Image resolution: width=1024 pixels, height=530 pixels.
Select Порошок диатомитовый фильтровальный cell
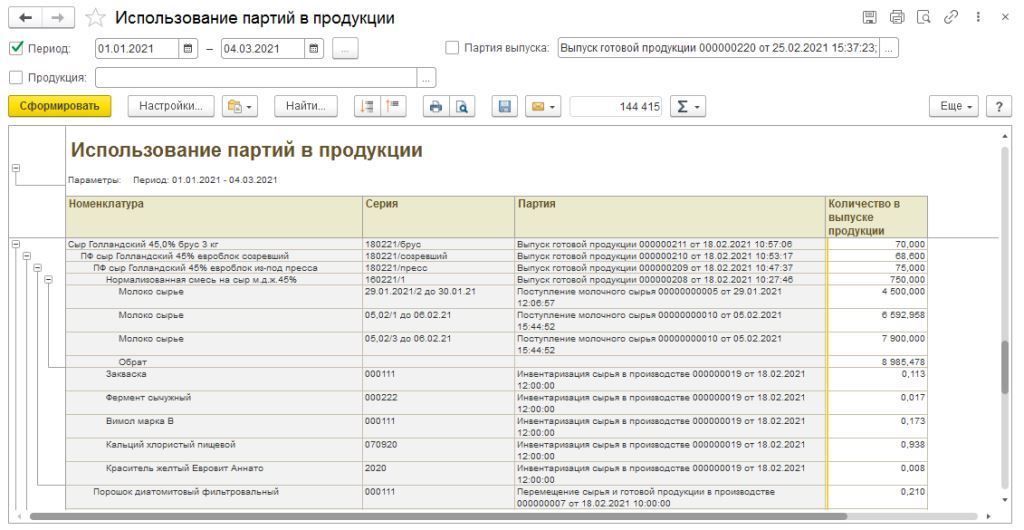[214, 497]
